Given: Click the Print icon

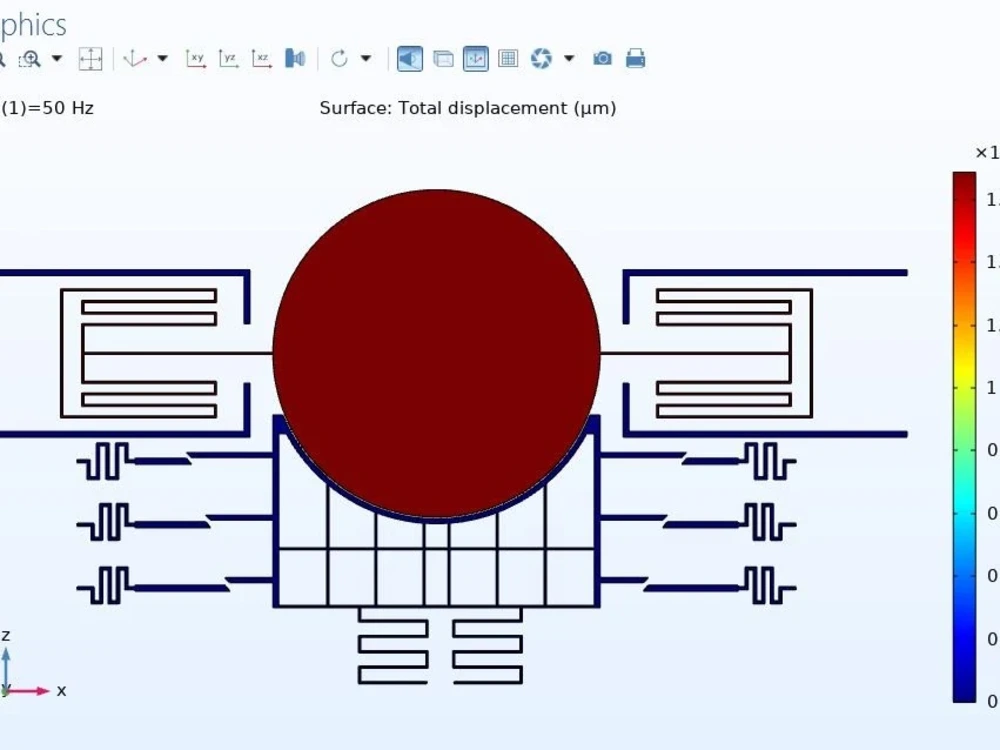Looking at the screenshot, I should click(636, 59).
